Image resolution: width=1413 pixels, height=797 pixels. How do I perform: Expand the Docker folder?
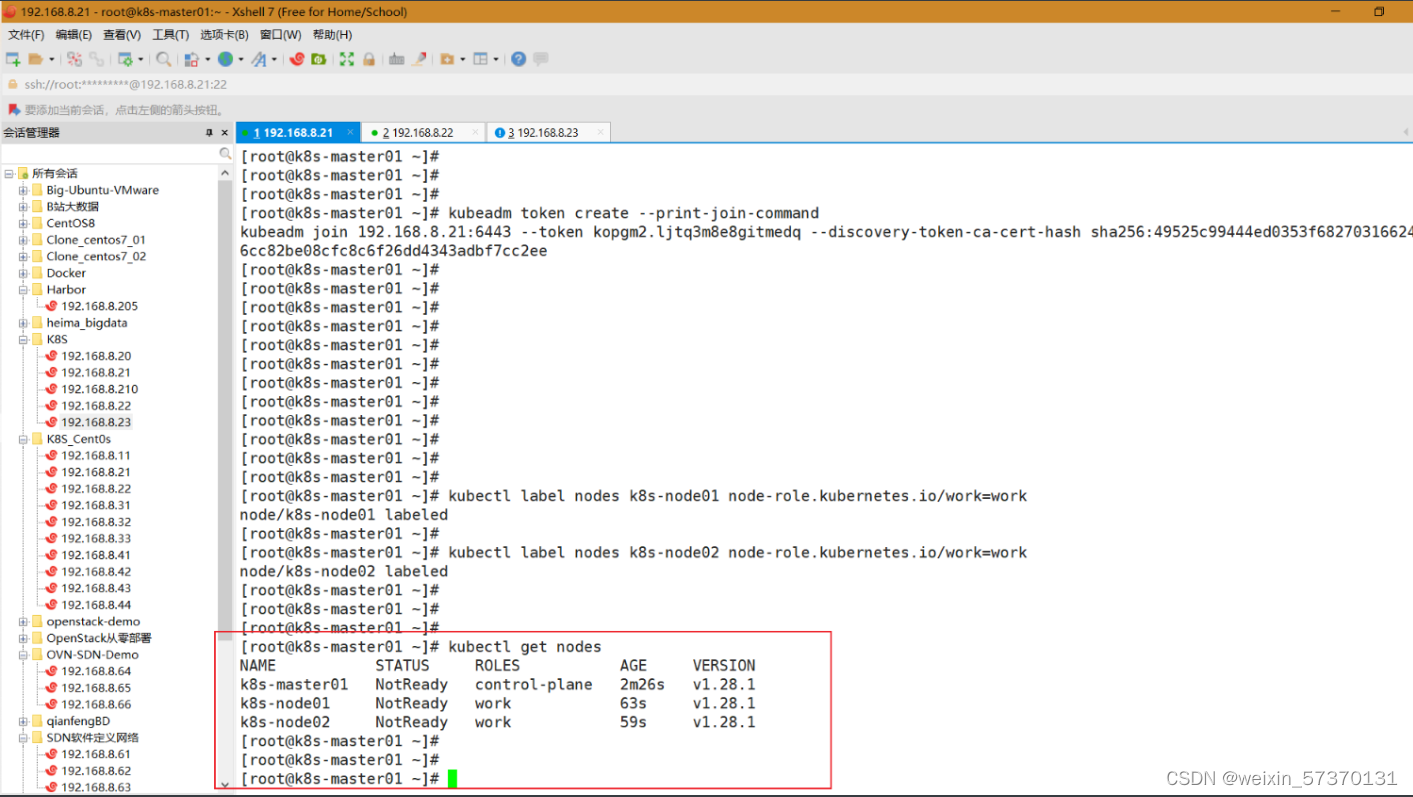click(23, 273)
